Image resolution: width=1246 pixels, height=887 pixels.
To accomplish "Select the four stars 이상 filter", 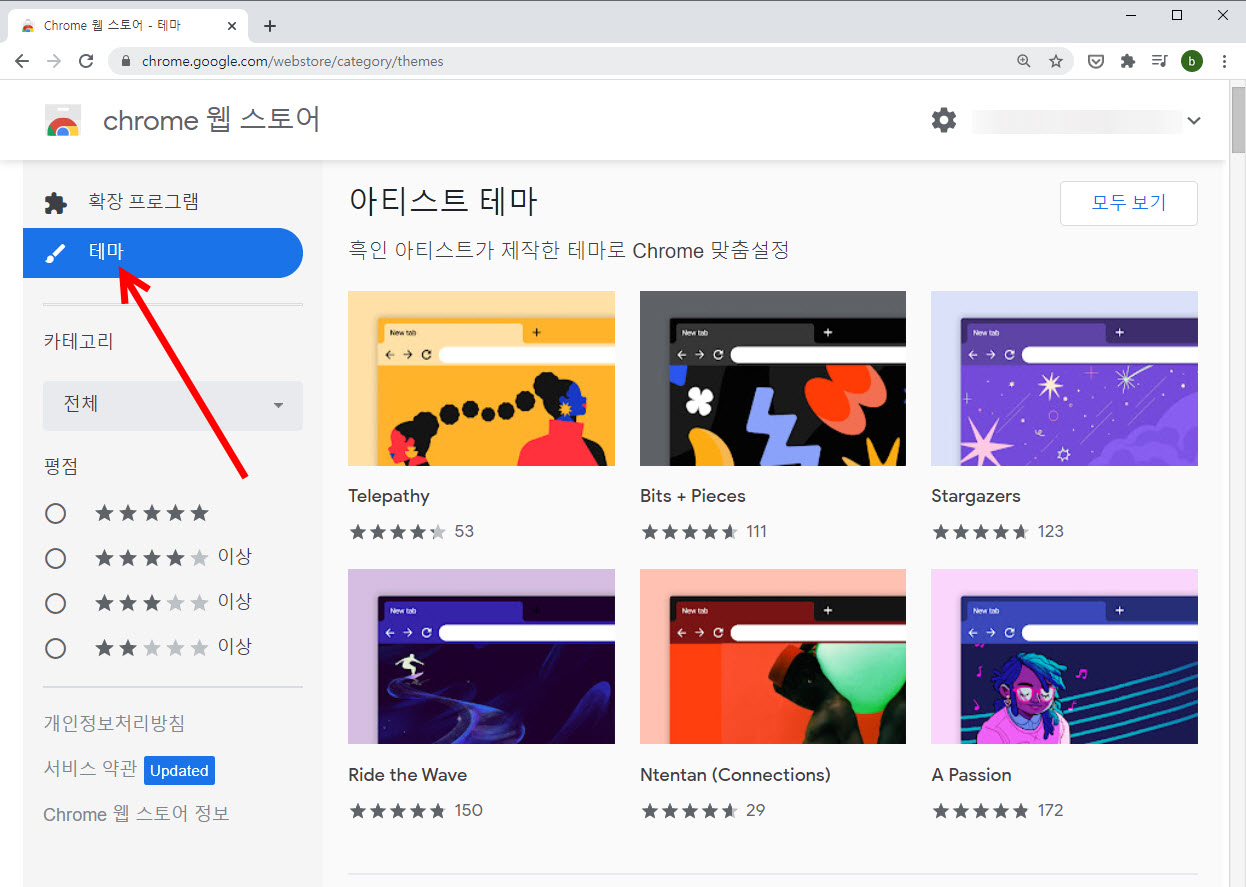I will click(56, 558).
